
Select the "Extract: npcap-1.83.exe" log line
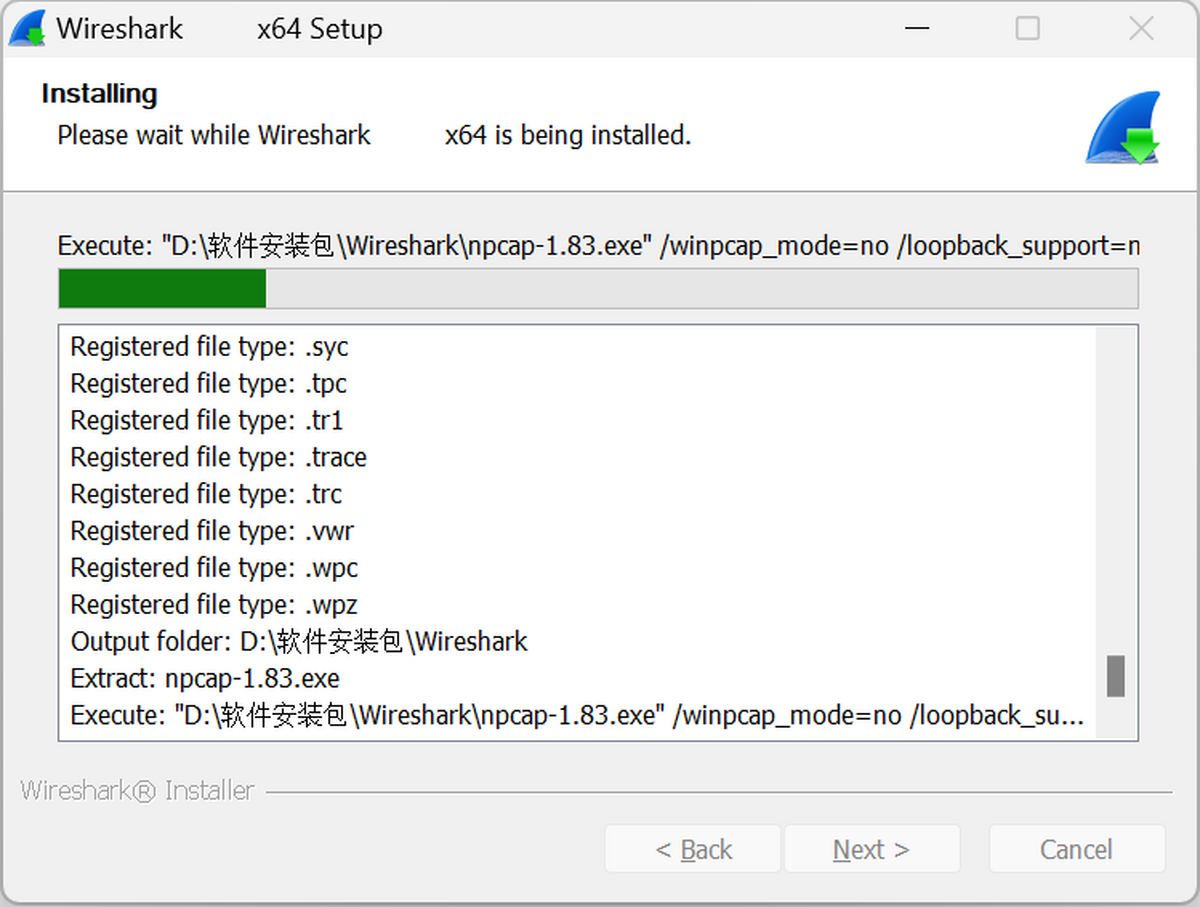(x=205, y=679)
